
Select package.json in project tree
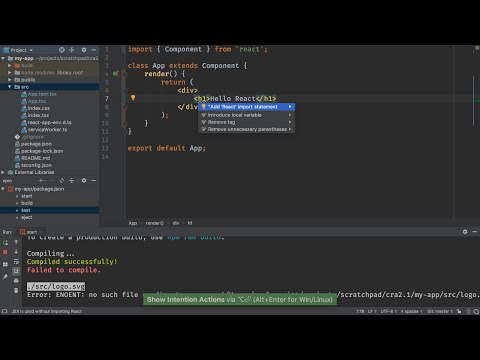pos(33,144)
